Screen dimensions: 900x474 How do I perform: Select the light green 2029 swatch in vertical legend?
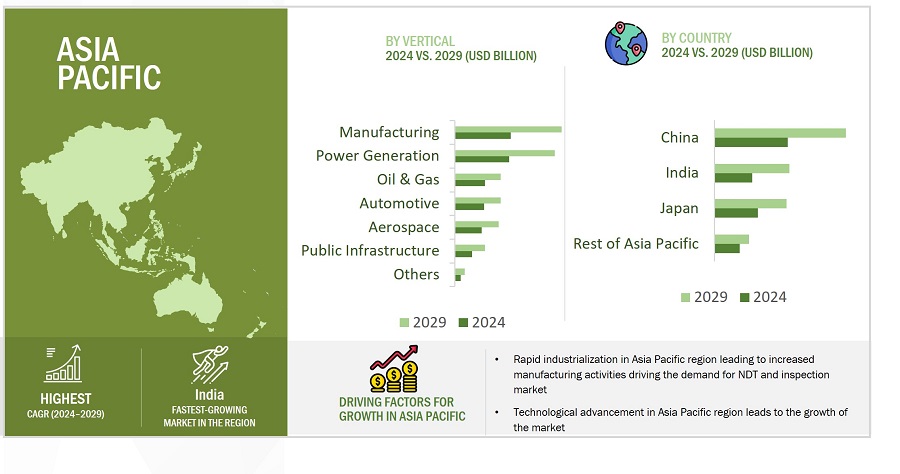click(x=405, y=322)
